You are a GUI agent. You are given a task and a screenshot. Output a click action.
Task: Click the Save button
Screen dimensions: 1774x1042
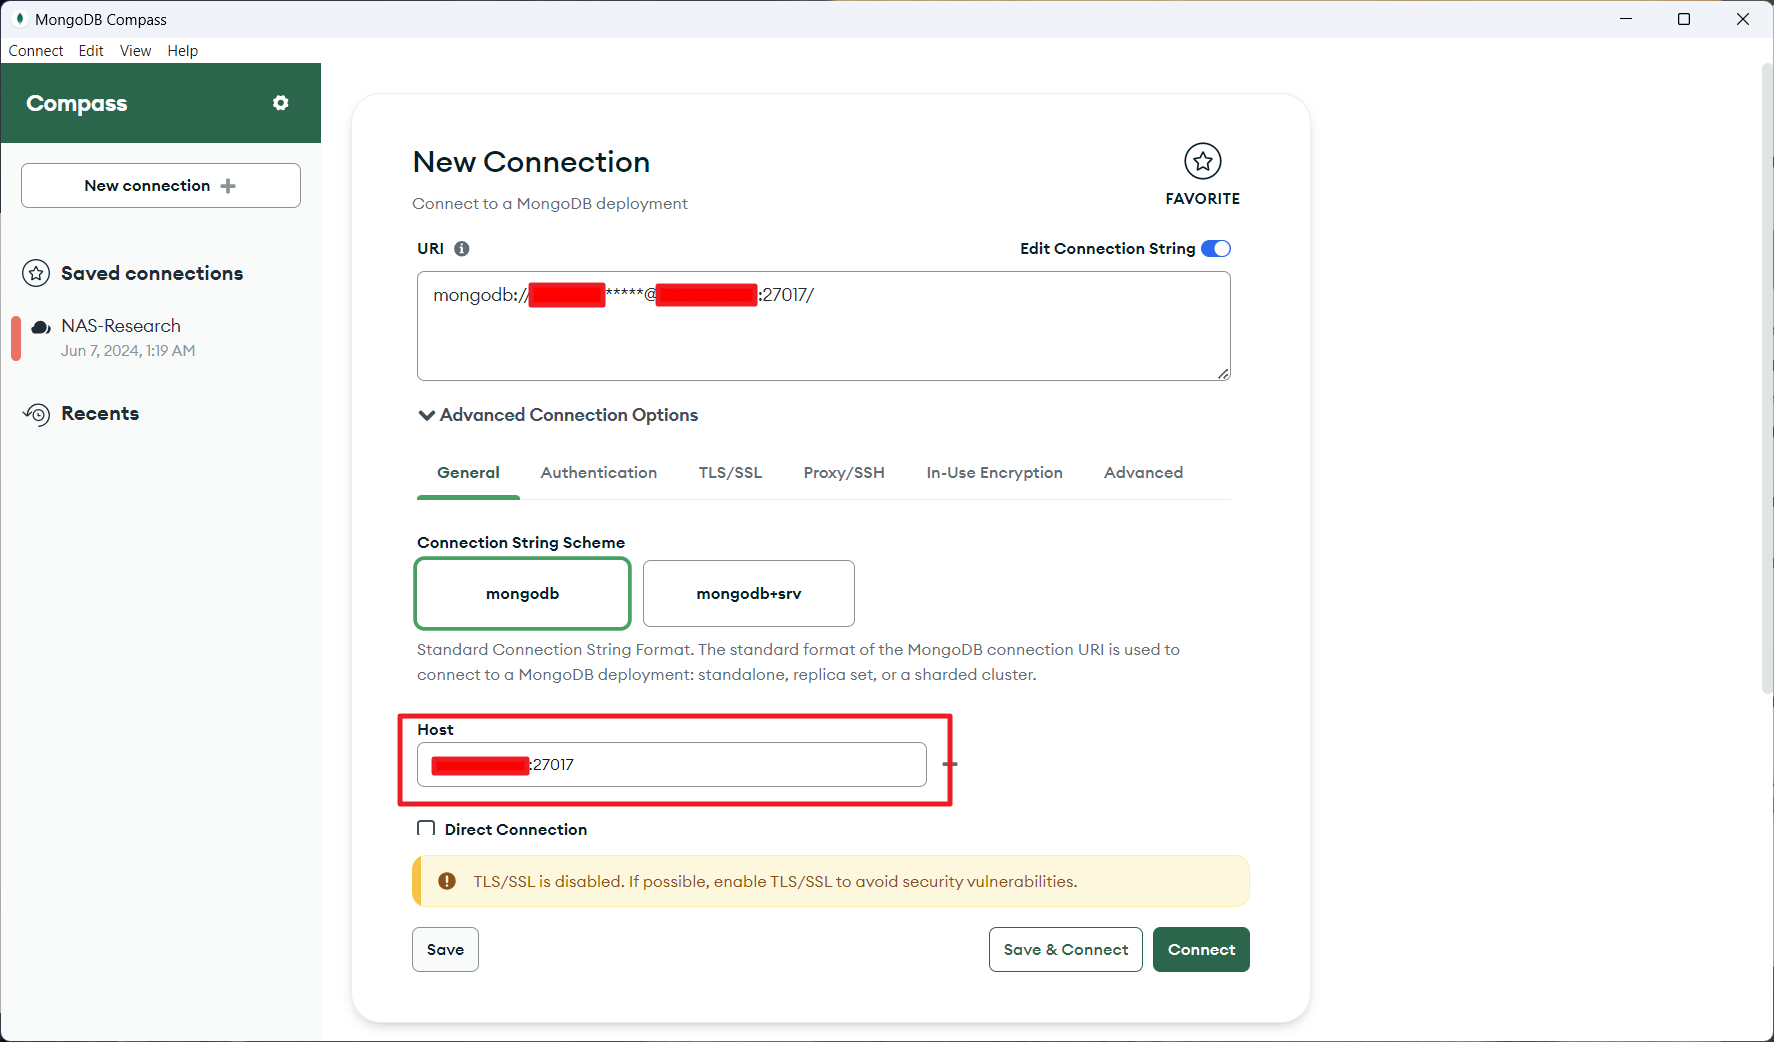[445, 950]
